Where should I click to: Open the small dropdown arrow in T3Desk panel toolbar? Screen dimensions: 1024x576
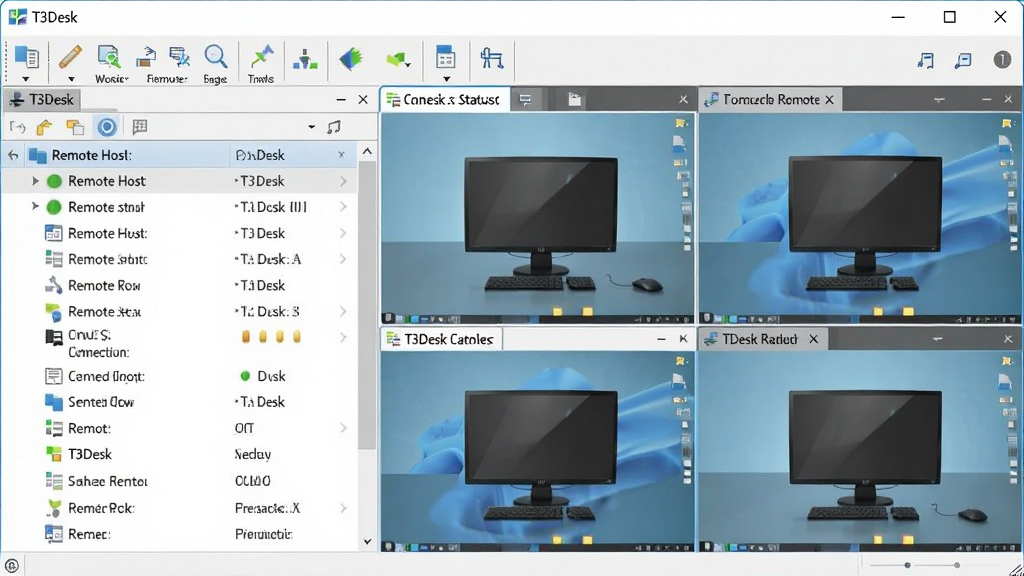click(x=312, y=127)
